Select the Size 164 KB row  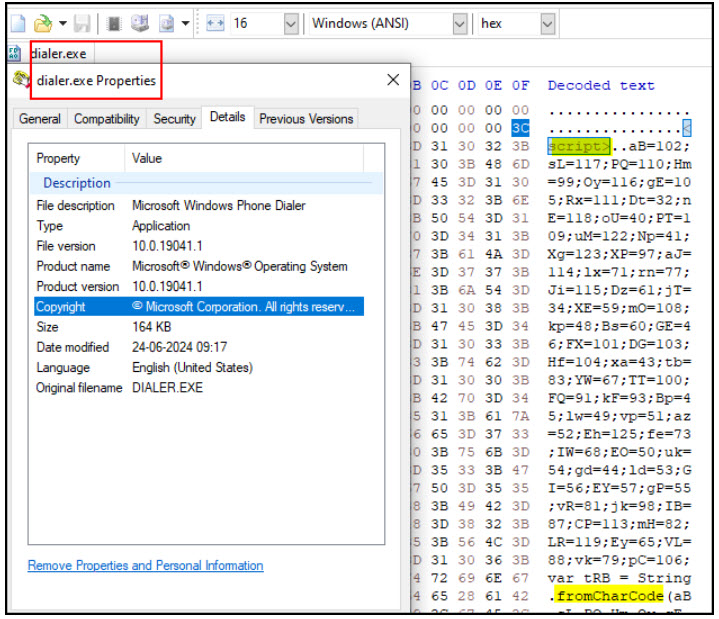[x=199, y=326]
